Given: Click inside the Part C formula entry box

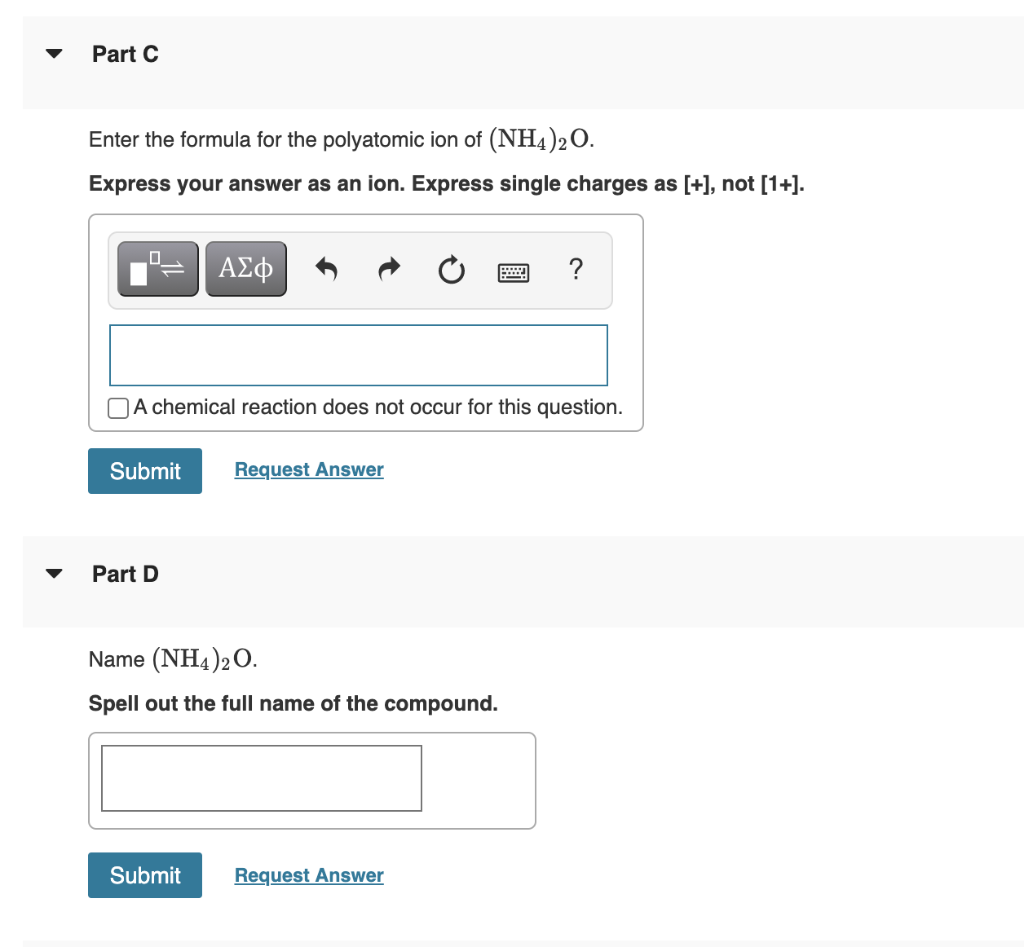Looking at the screenshot, I should 358,354.
